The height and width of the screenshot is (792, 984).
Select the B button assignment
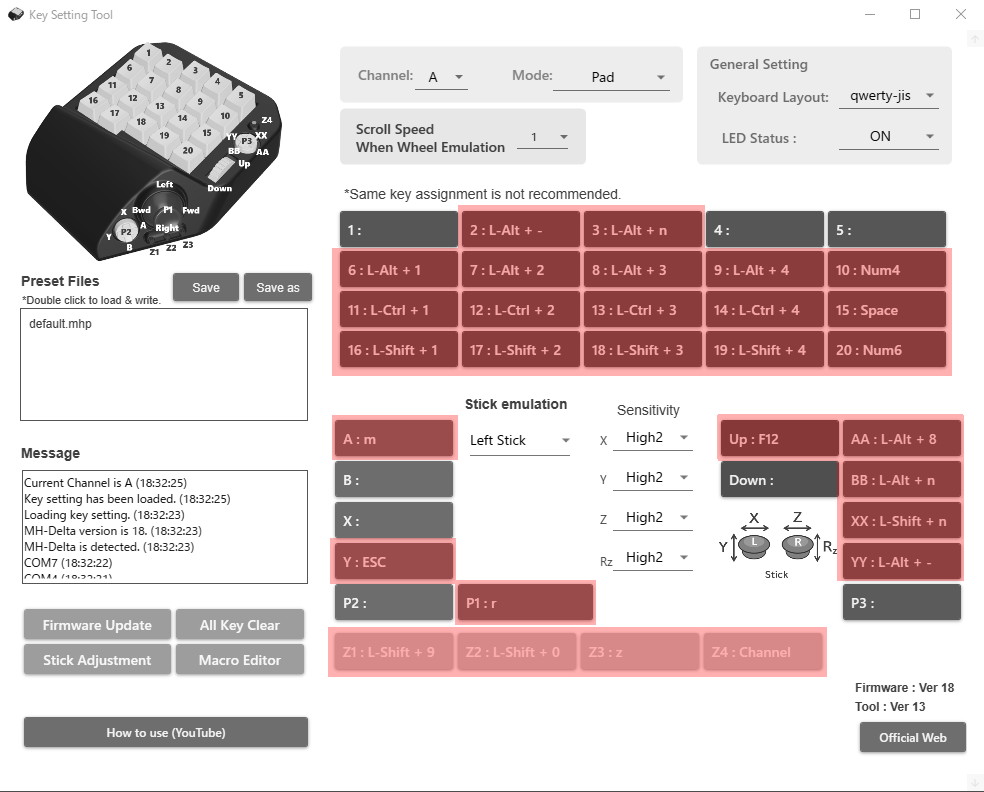(393, 479)
